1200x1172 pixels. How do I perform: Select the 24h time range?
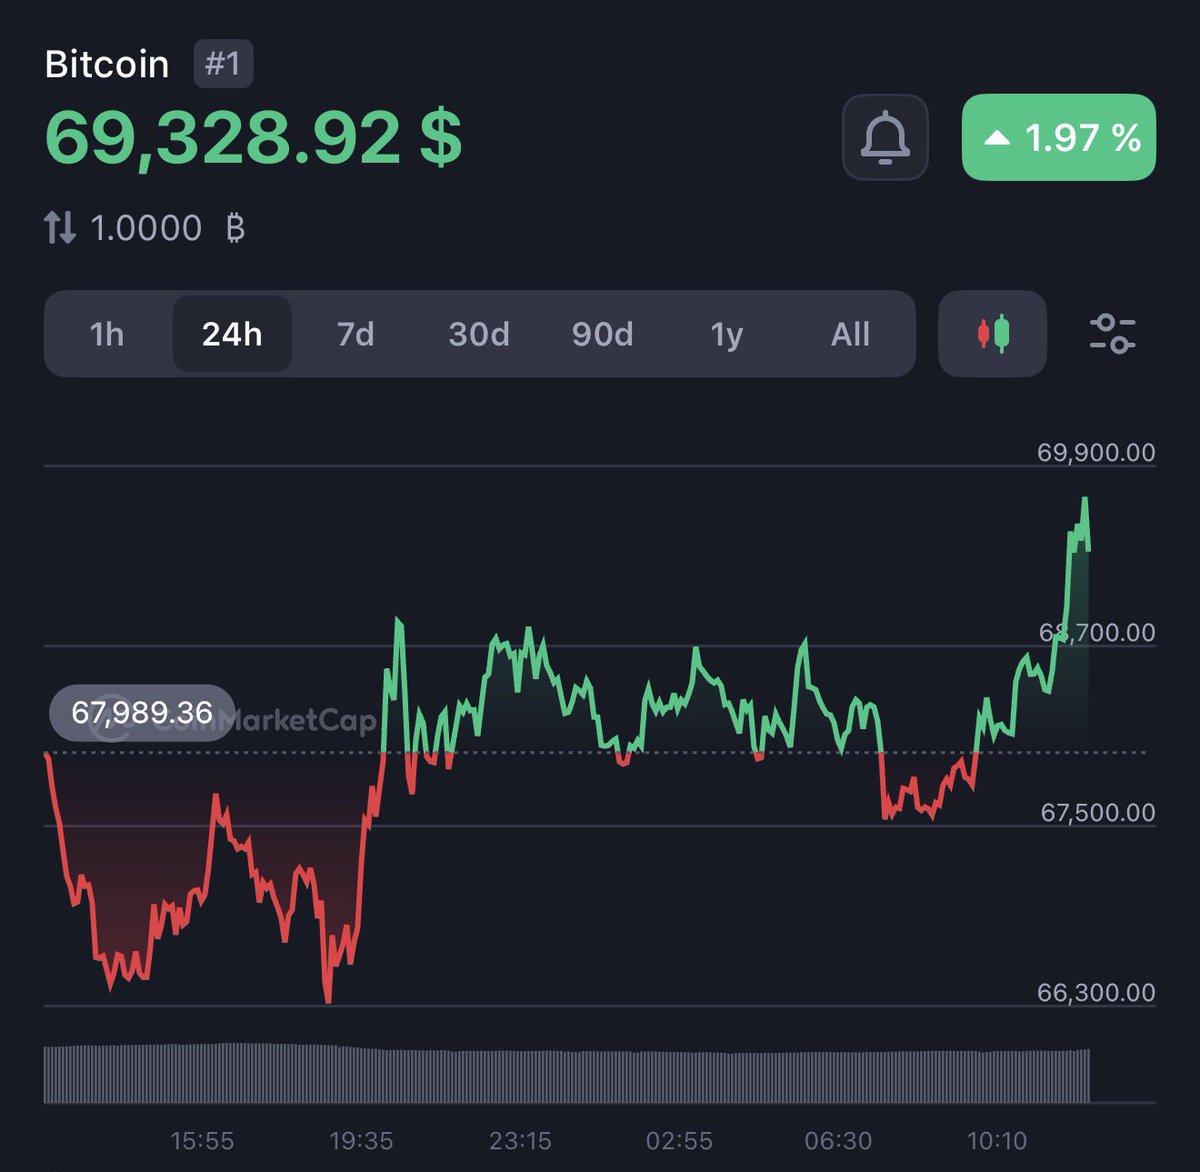pos(232,334)
